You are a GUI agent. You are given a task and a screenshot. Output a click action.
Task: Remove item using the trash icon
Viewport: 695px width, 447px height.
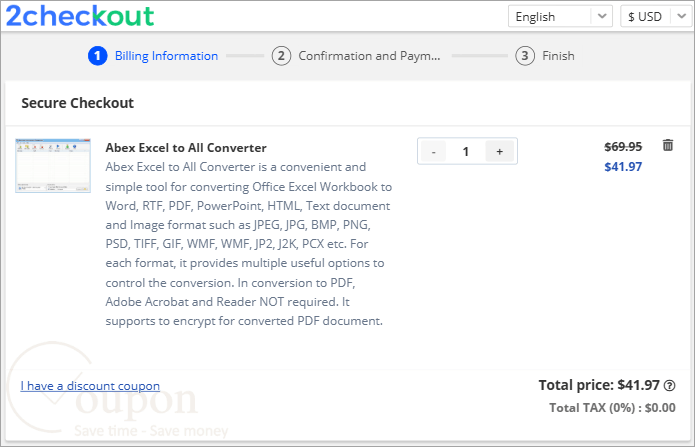668,145
